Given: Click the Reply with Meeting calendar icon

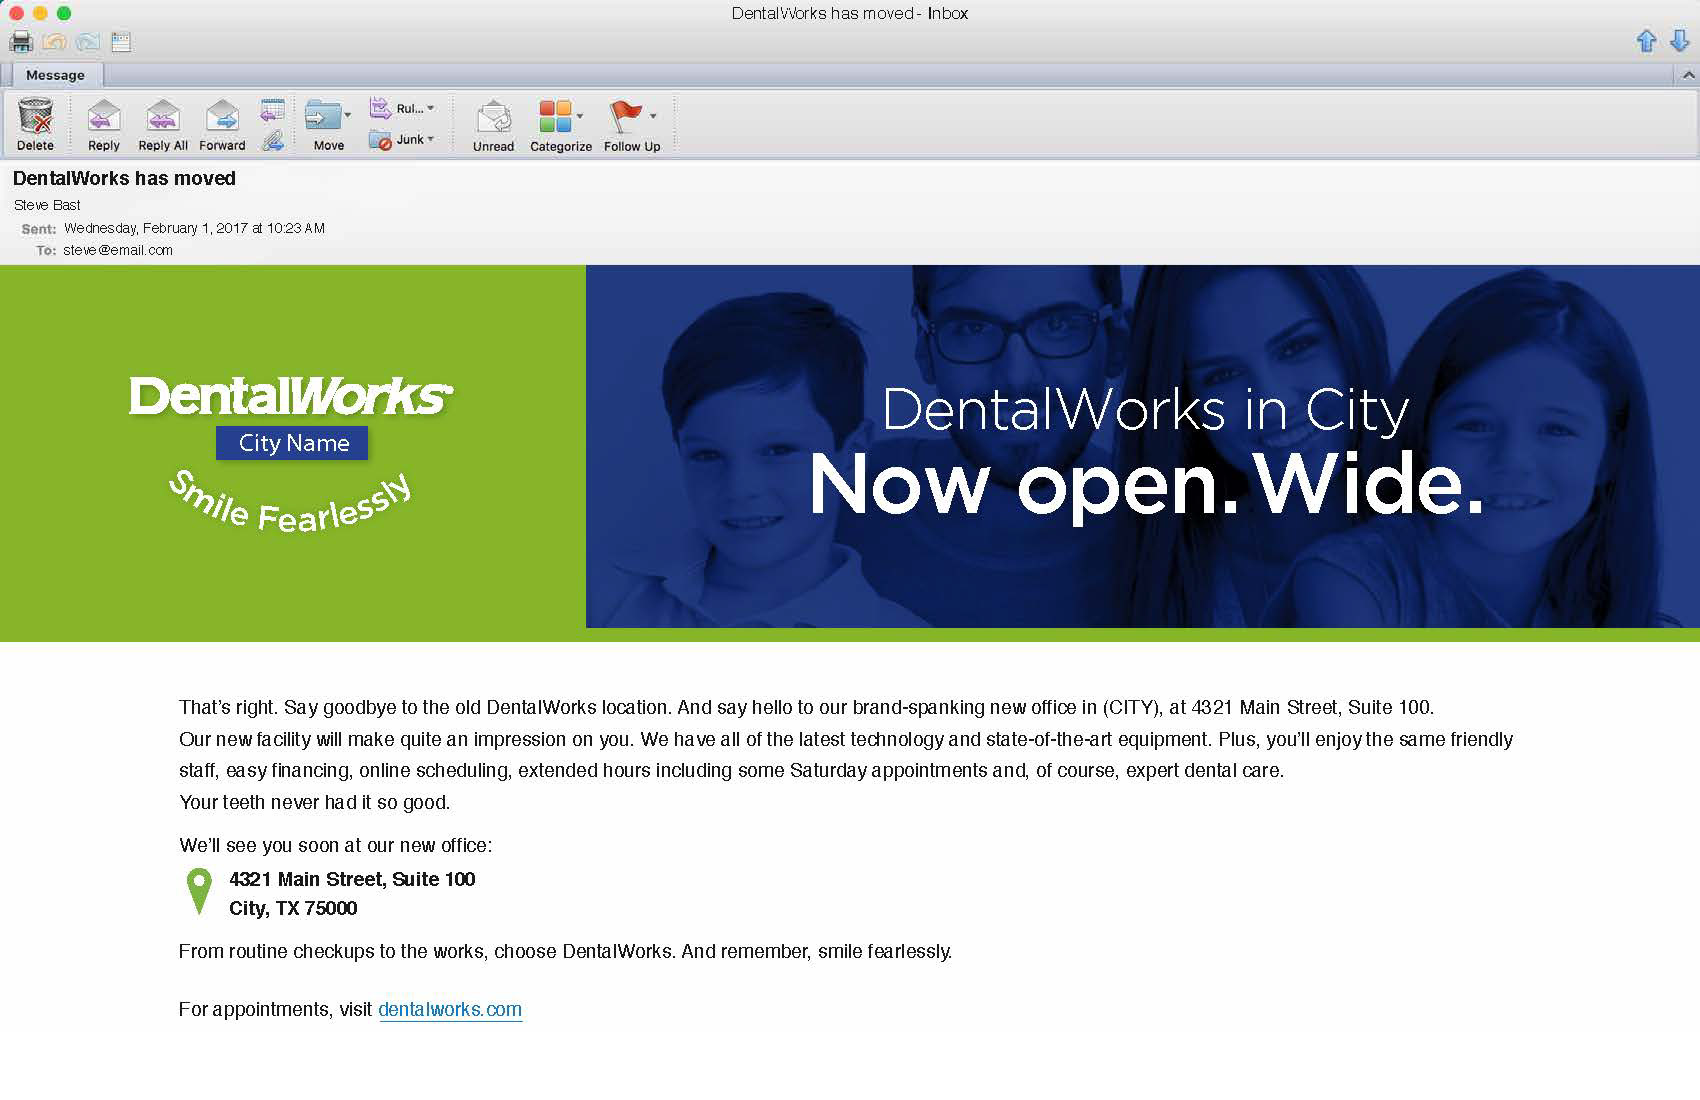Looking at the screenshot, I should pyautogui.click(x=272, y=110).
